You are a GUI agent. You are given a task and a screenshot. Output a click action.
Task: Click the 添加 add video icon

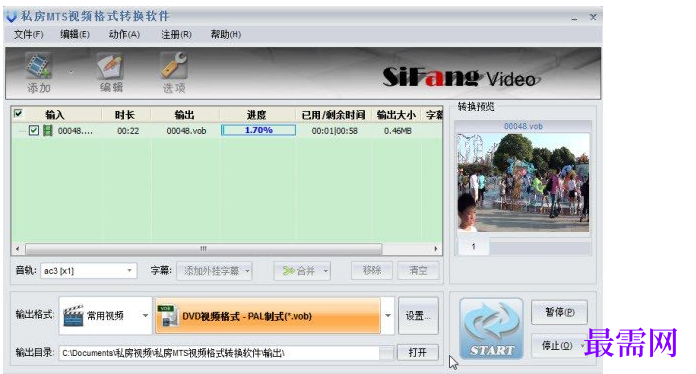coord(39,66)
